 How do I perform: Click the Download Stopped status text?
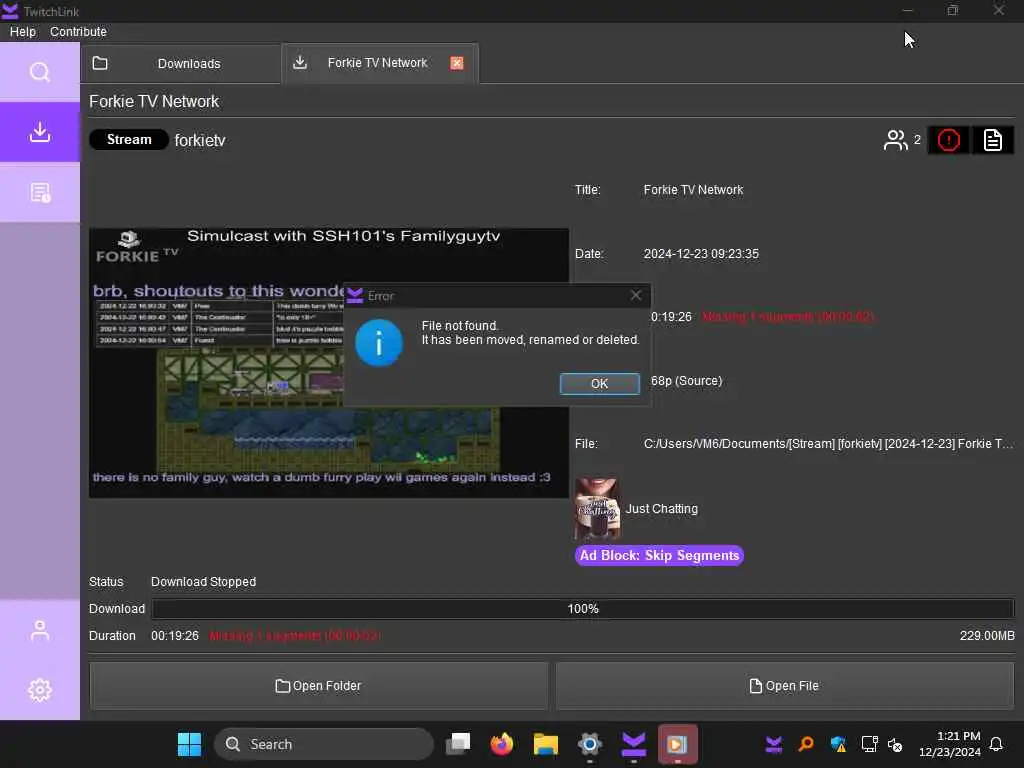[203, 582]
